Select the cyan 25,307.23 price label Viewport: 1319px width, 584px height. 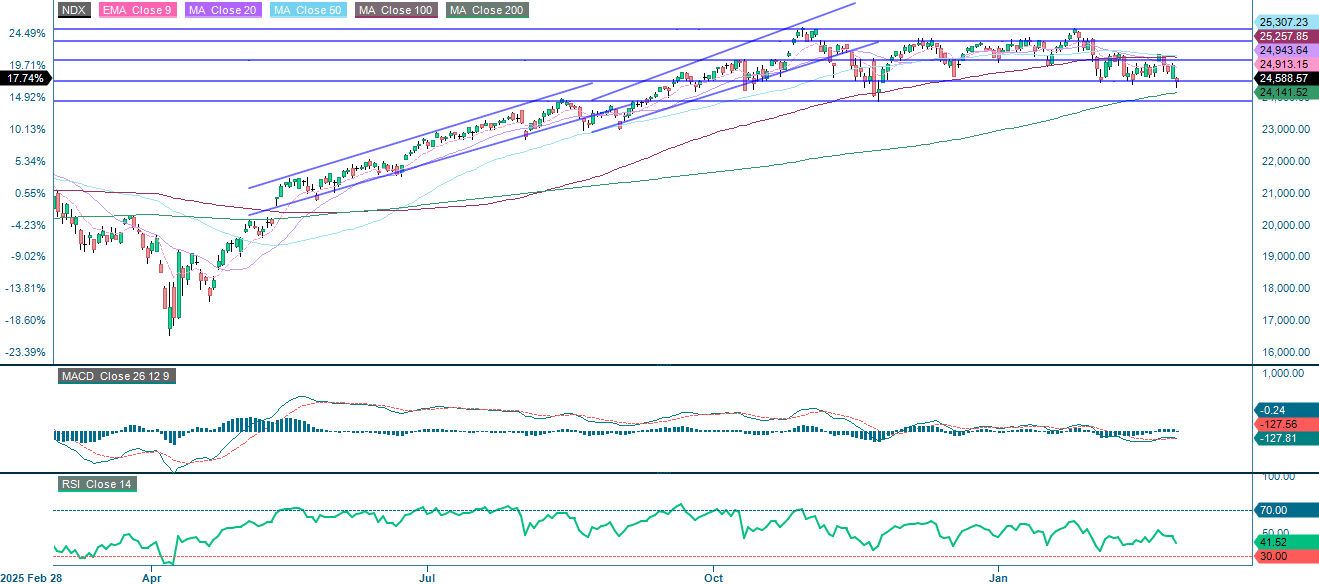pos(1284,20)
